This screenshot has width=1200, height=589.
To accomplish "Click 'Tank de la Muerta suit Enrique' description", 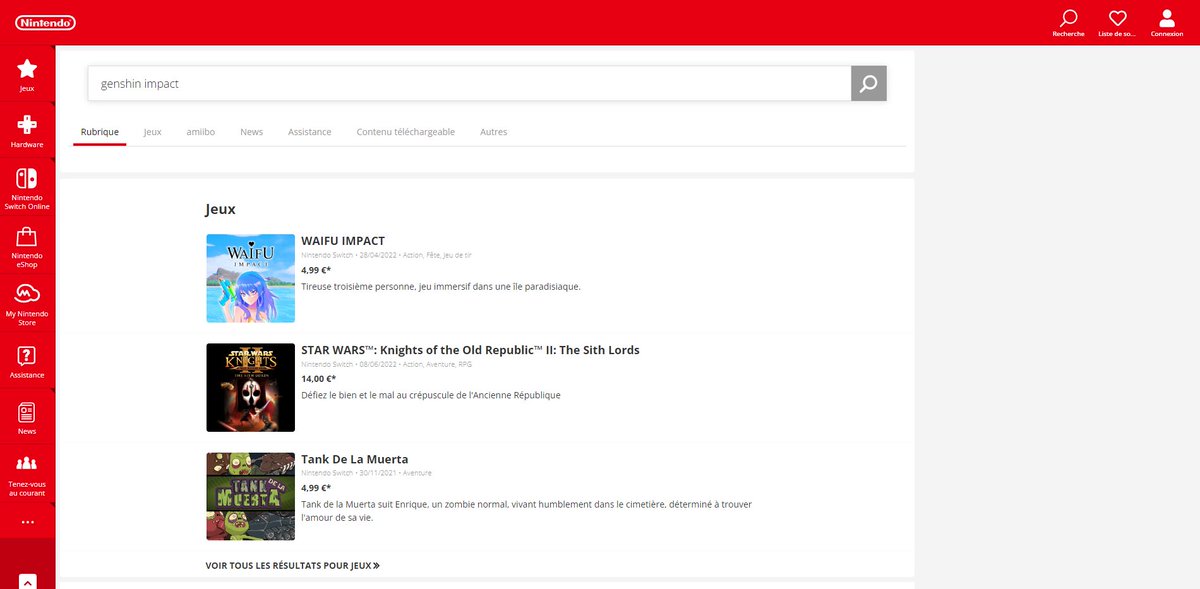I will pos(527,511).
